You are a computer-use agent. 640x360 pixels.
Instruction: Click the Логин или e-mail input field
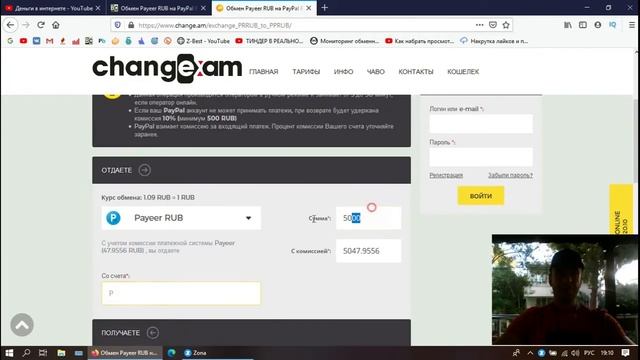click(x=481, y=124)
